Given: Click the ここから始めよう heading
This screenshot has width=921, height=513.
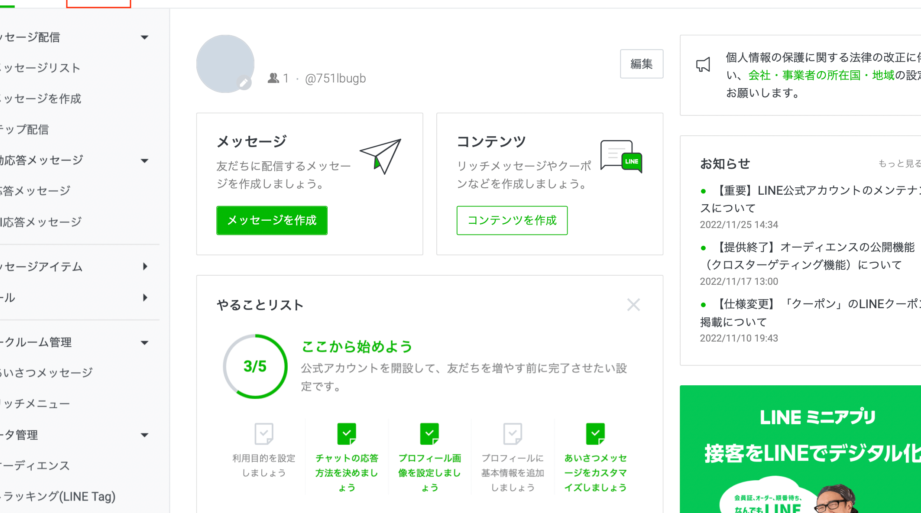Looking at the screenshot, I should [x=357, y=347].
